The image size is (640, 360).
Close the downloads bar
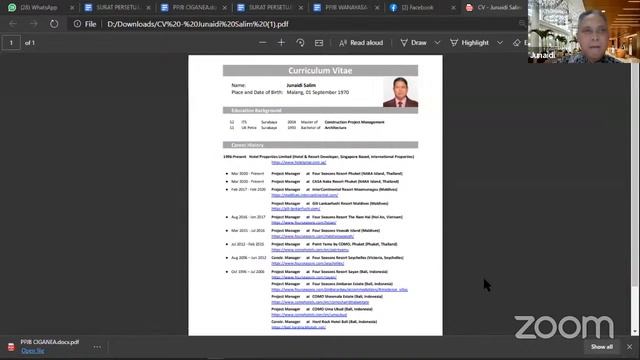(629, 347)
